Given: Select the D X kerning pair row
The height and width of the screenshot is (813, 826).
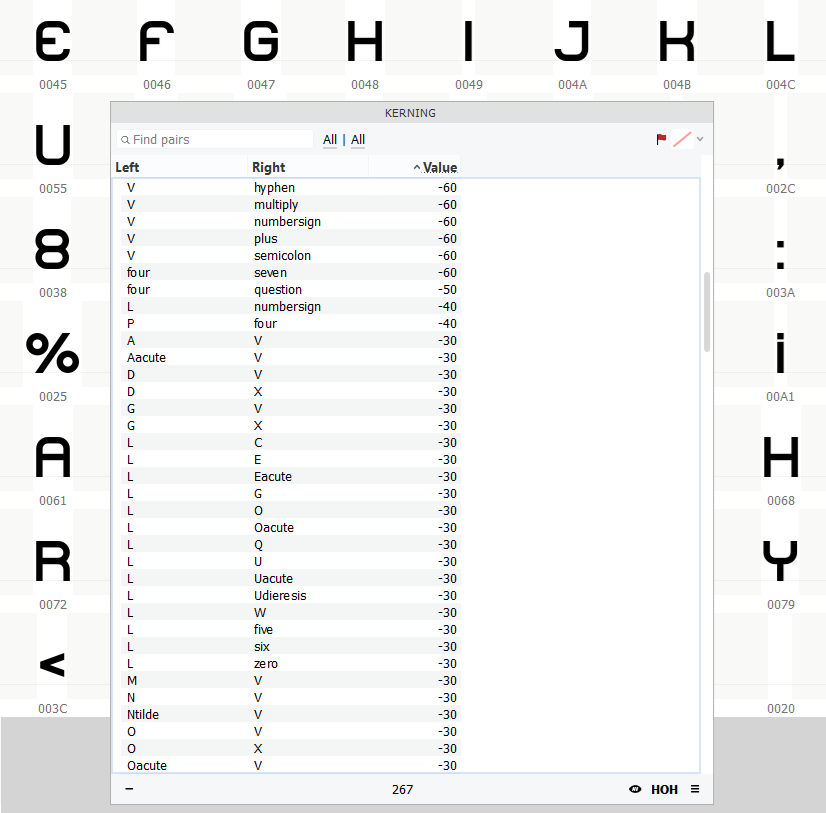Looking at the screenshot, I should point(291,391).
